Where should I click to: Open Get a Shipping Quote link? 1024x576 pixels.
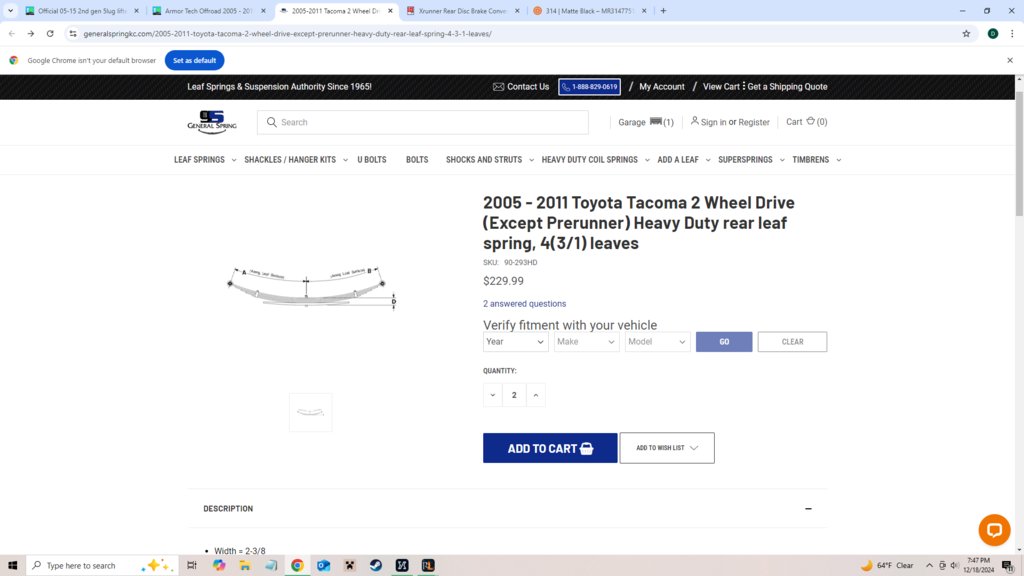[787, 87]
